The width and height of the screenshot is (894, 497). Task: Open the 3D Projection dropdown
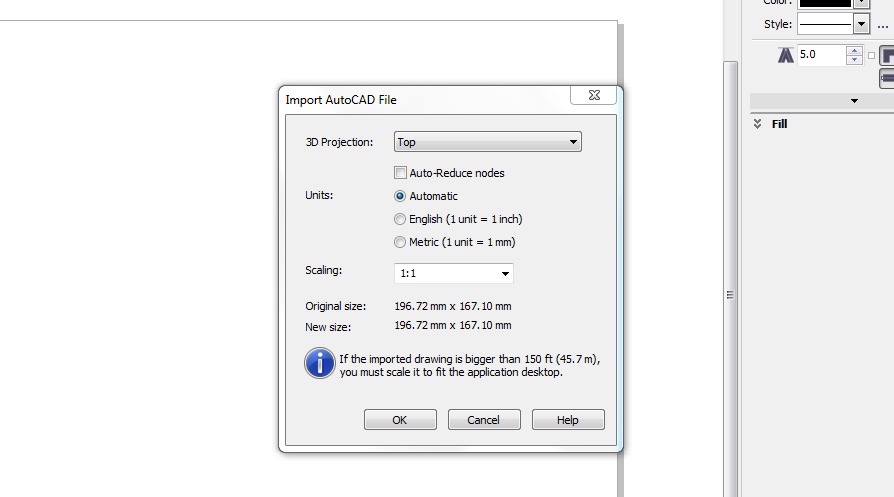click(487, 142)
